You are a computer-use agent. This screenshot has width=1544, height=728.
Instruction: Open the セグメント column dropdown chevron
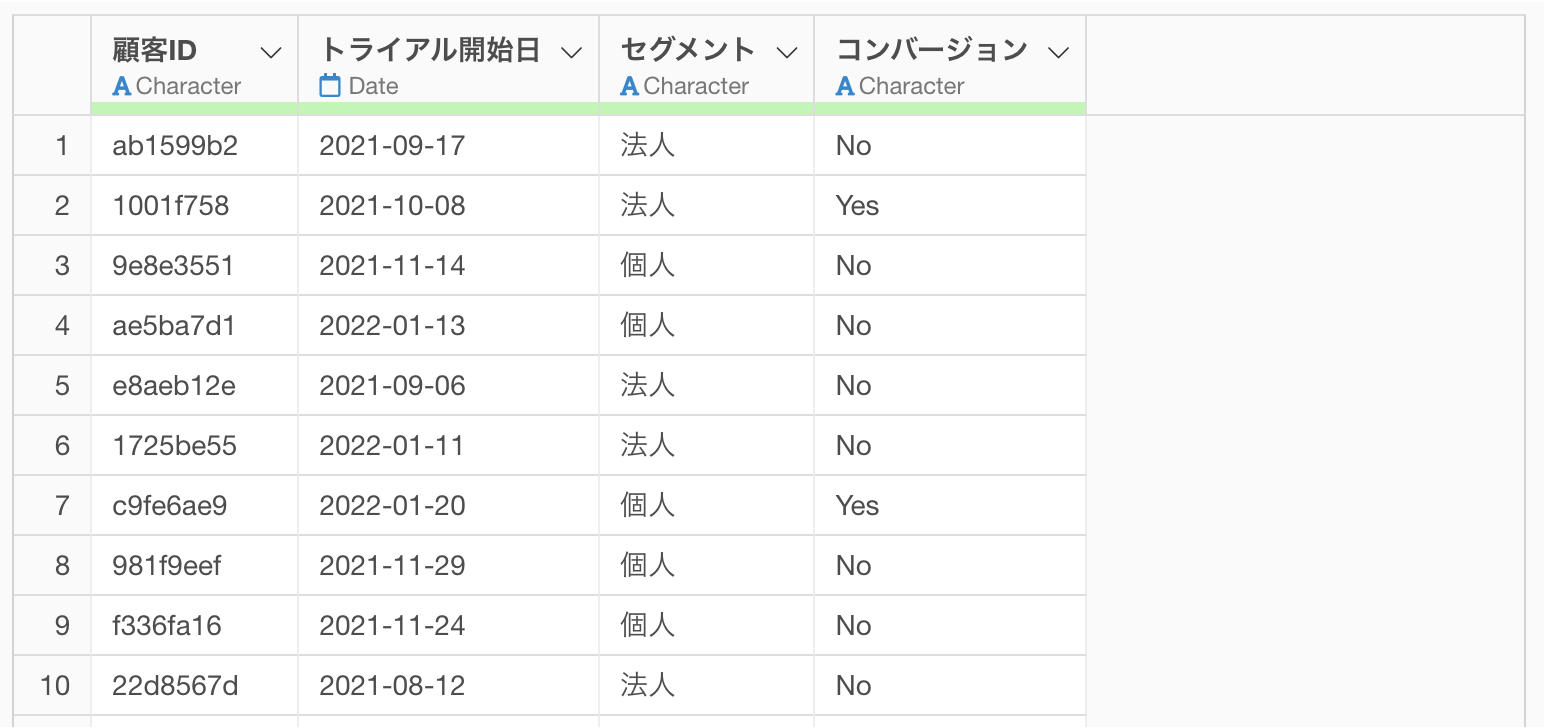coord(787,52)
